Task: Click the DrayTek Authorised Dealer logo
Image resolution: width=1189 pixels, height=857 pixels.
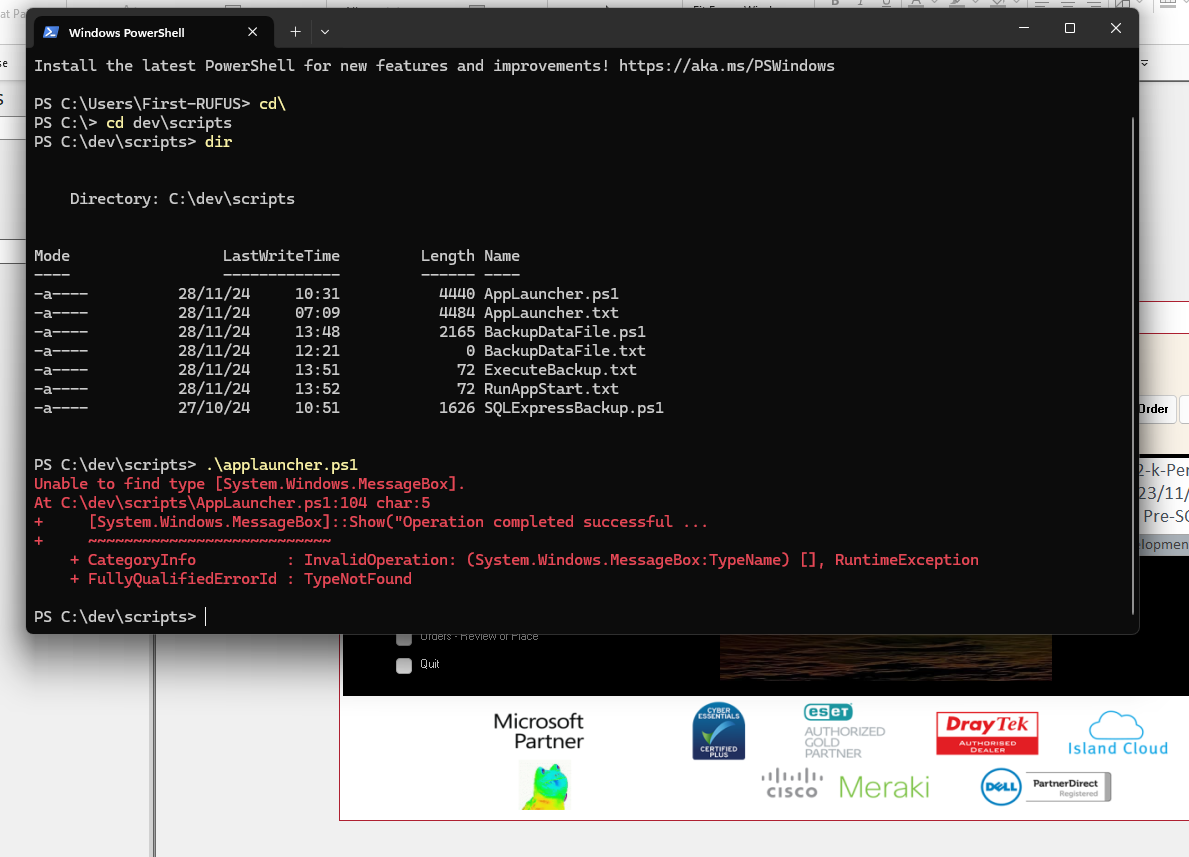Action: click(987, 733)
